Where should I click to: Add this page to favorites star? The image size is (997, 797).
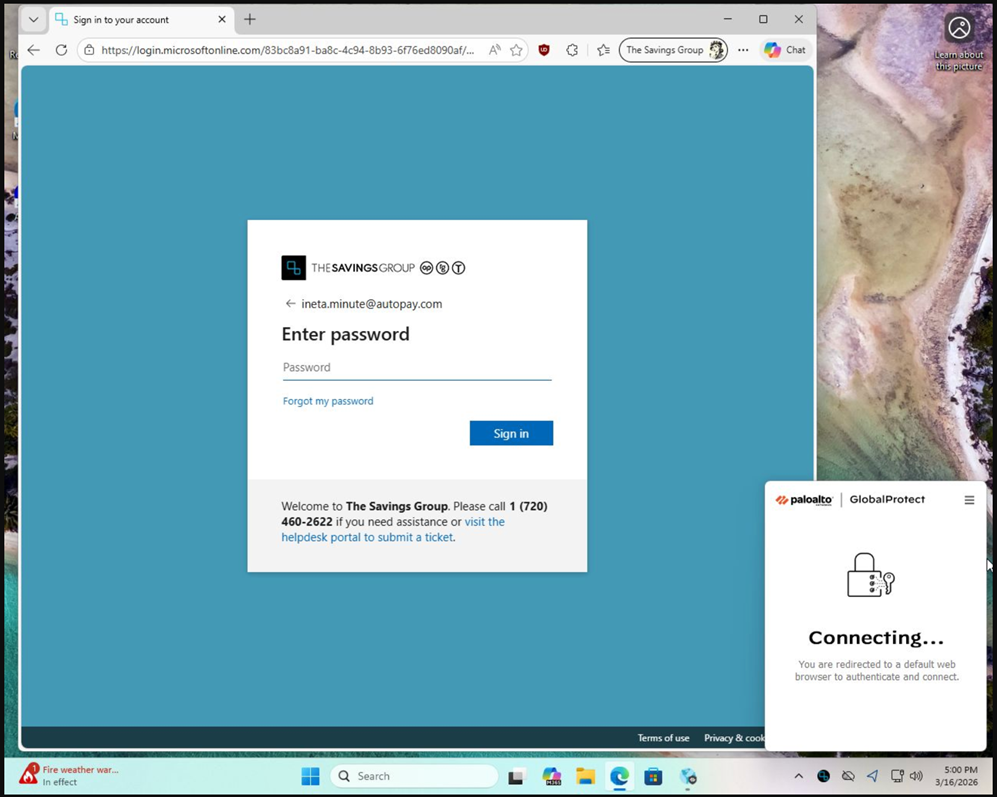point(516,50)
